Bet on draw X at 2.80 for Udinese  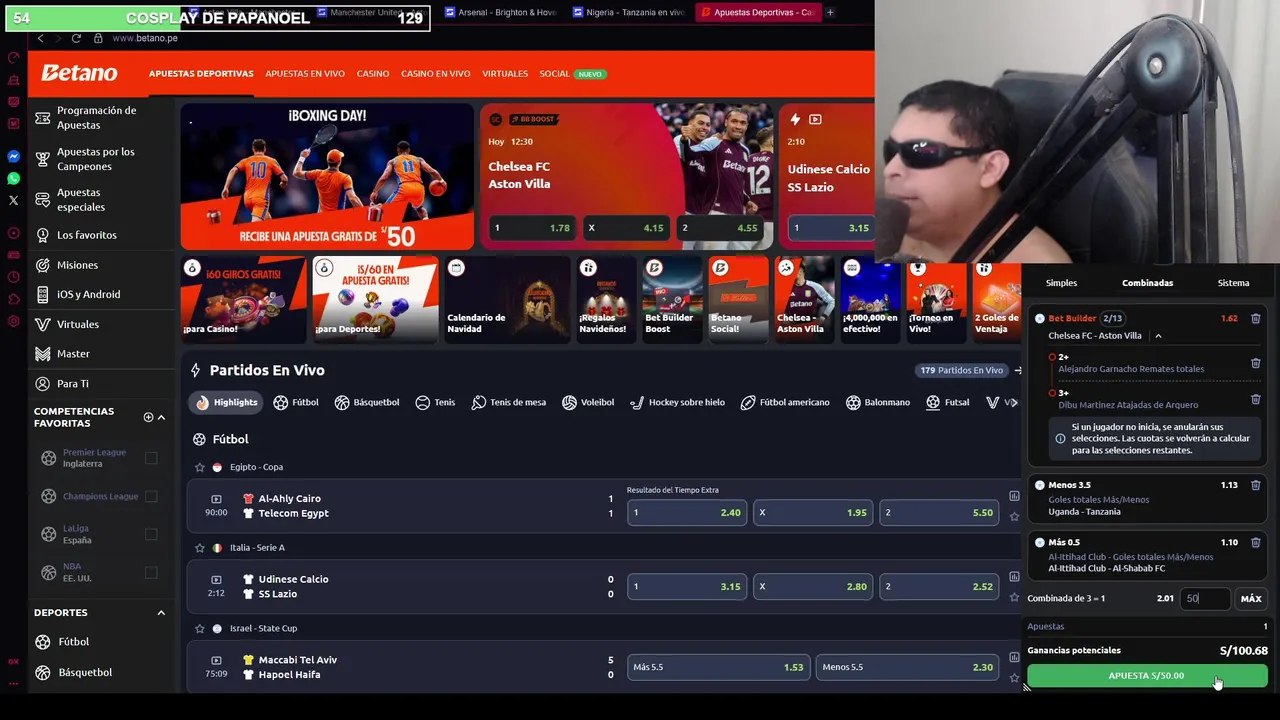pos(812,586)
